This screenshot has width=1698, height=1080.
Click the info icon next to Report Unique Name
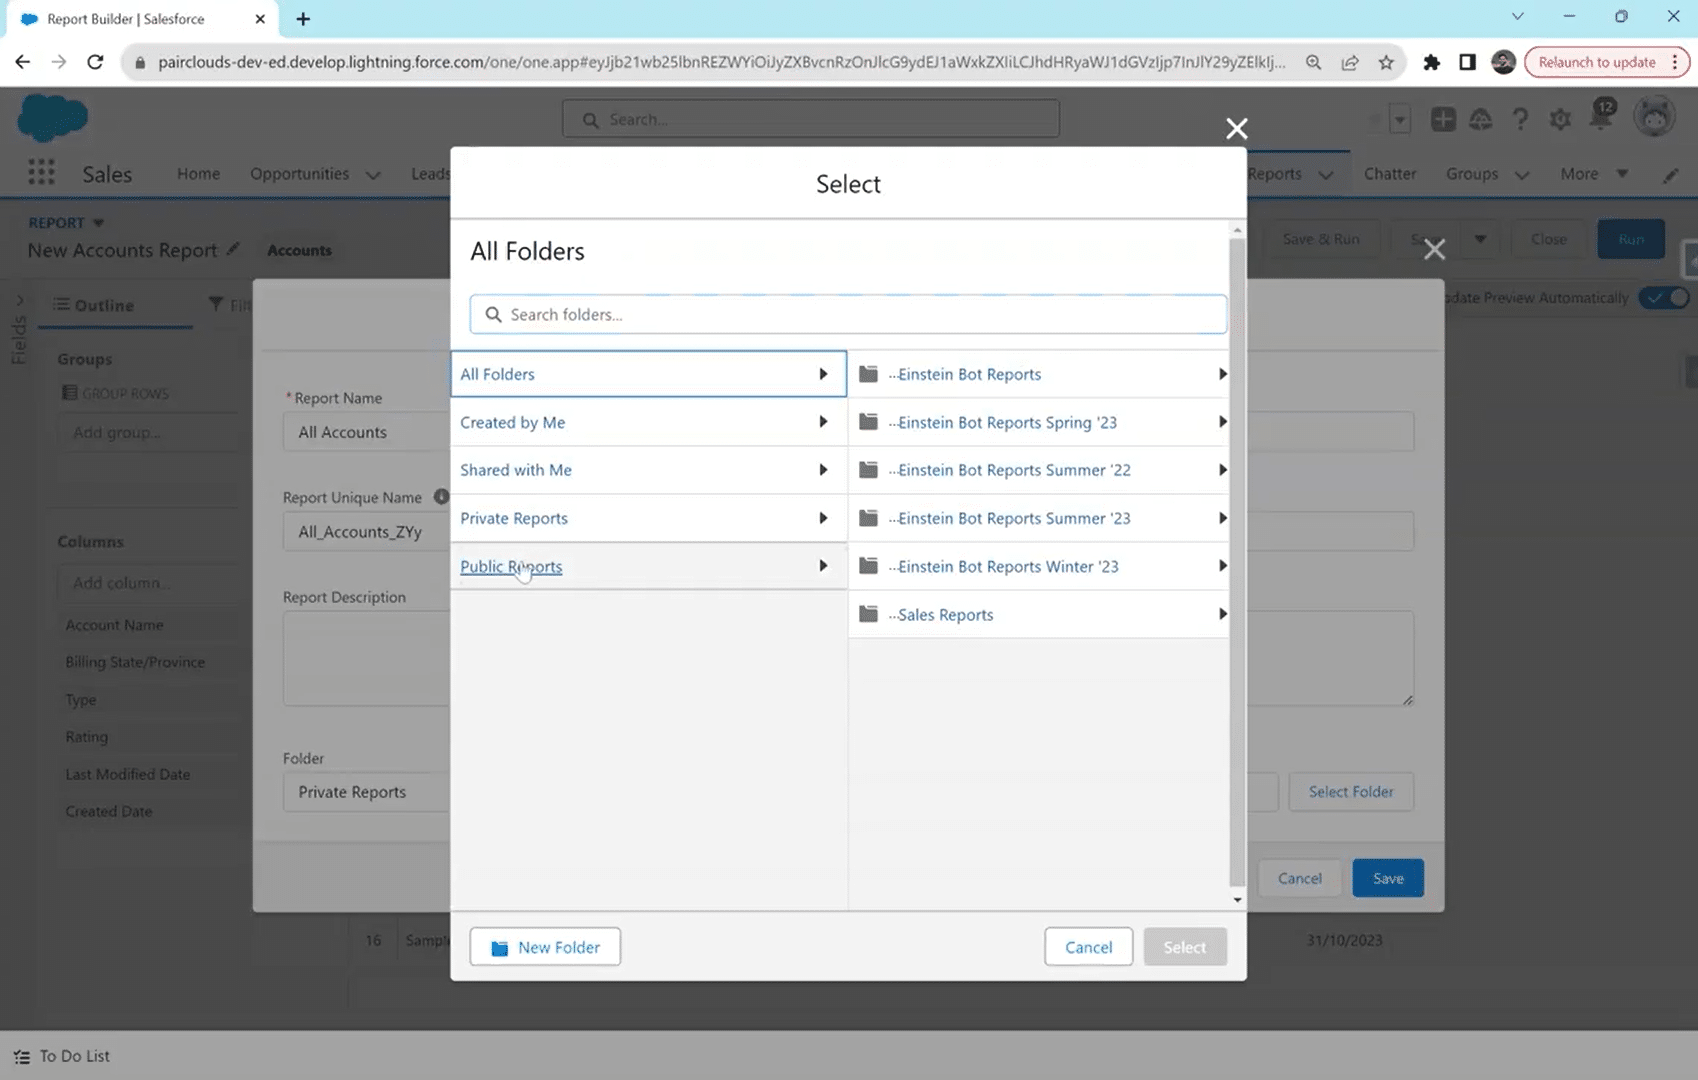click(x=440, y=496)
